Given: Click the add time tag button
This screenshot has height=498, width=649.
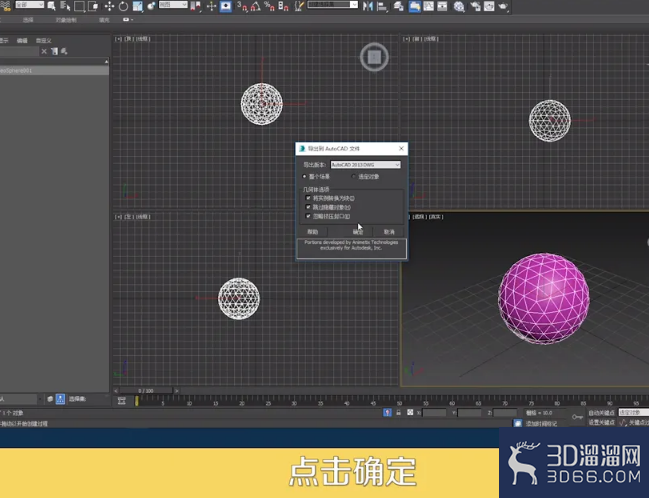Looking at the screenshot, I should (x=541, y=423).
